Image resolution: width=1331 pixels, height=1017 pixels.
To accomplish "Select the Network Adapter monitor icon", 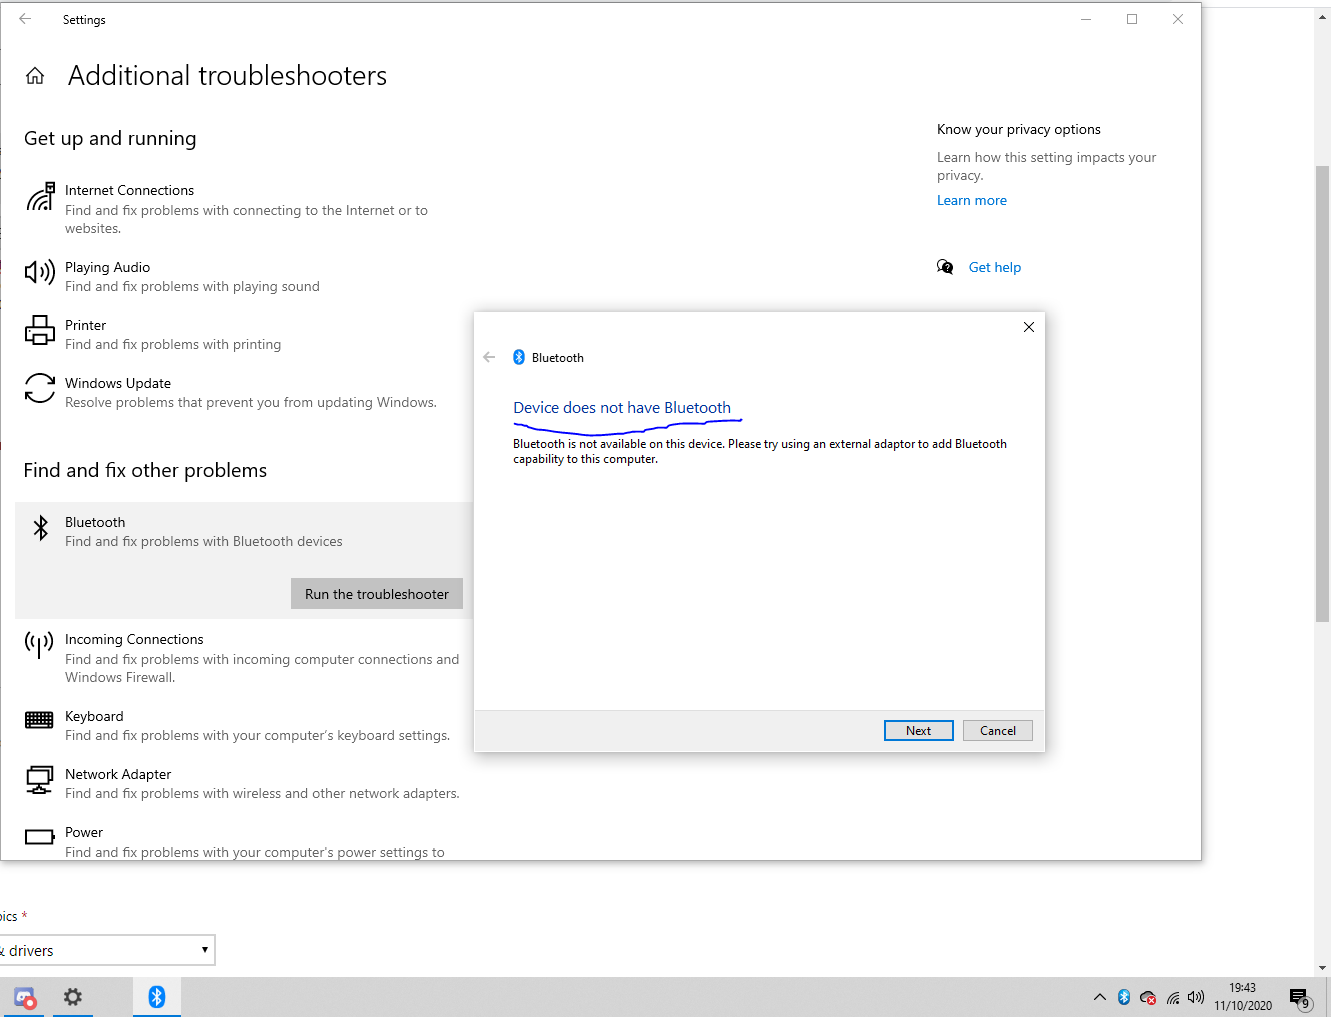I will pyautogui.click(x=39, y=779).
